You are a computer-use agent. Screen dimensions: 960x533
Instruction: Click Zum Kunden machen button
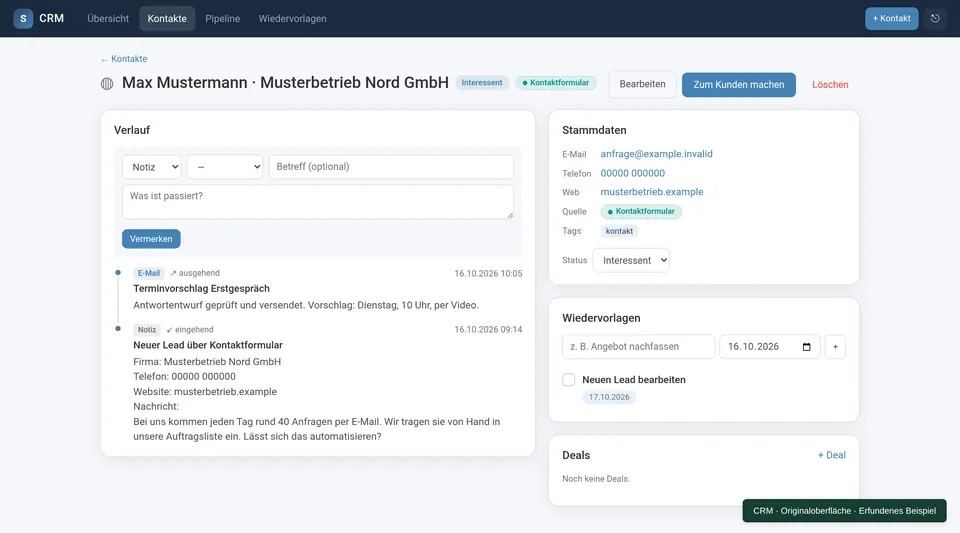[x=738, y=84]
